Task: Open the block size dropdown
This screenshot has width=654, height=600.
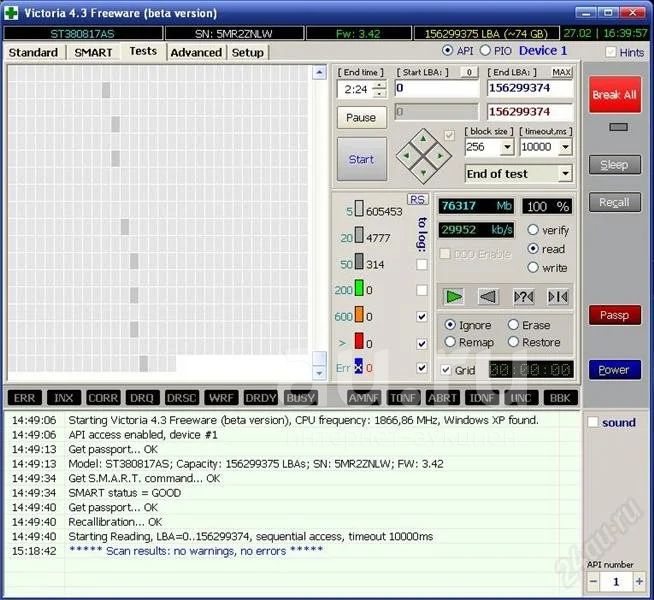Action: pyautogui.click(x=507, y=147)
